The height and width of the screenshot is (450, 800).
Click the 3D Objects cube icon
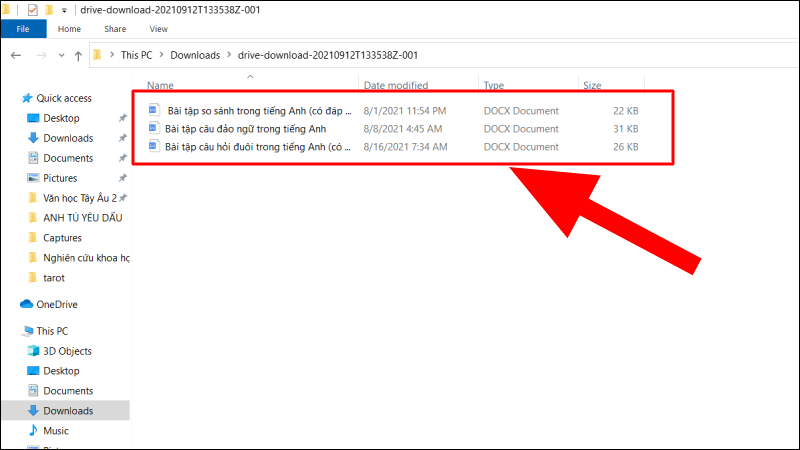coord(33,350)
